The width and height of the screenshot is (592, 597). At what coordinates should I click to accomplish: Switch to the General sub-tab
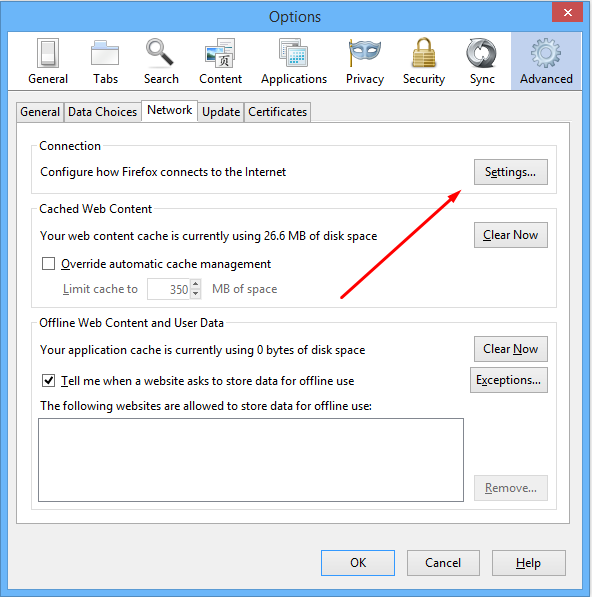pos(40,112)
